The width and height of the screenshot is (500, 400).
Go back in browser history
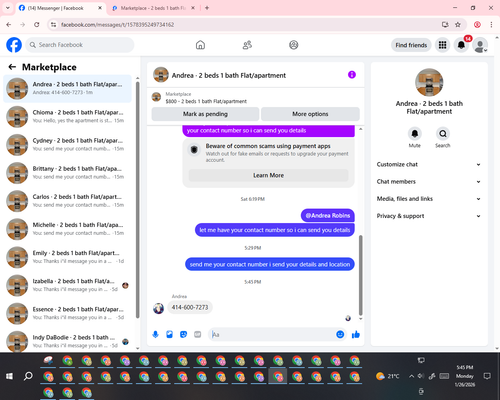point(9,25)
